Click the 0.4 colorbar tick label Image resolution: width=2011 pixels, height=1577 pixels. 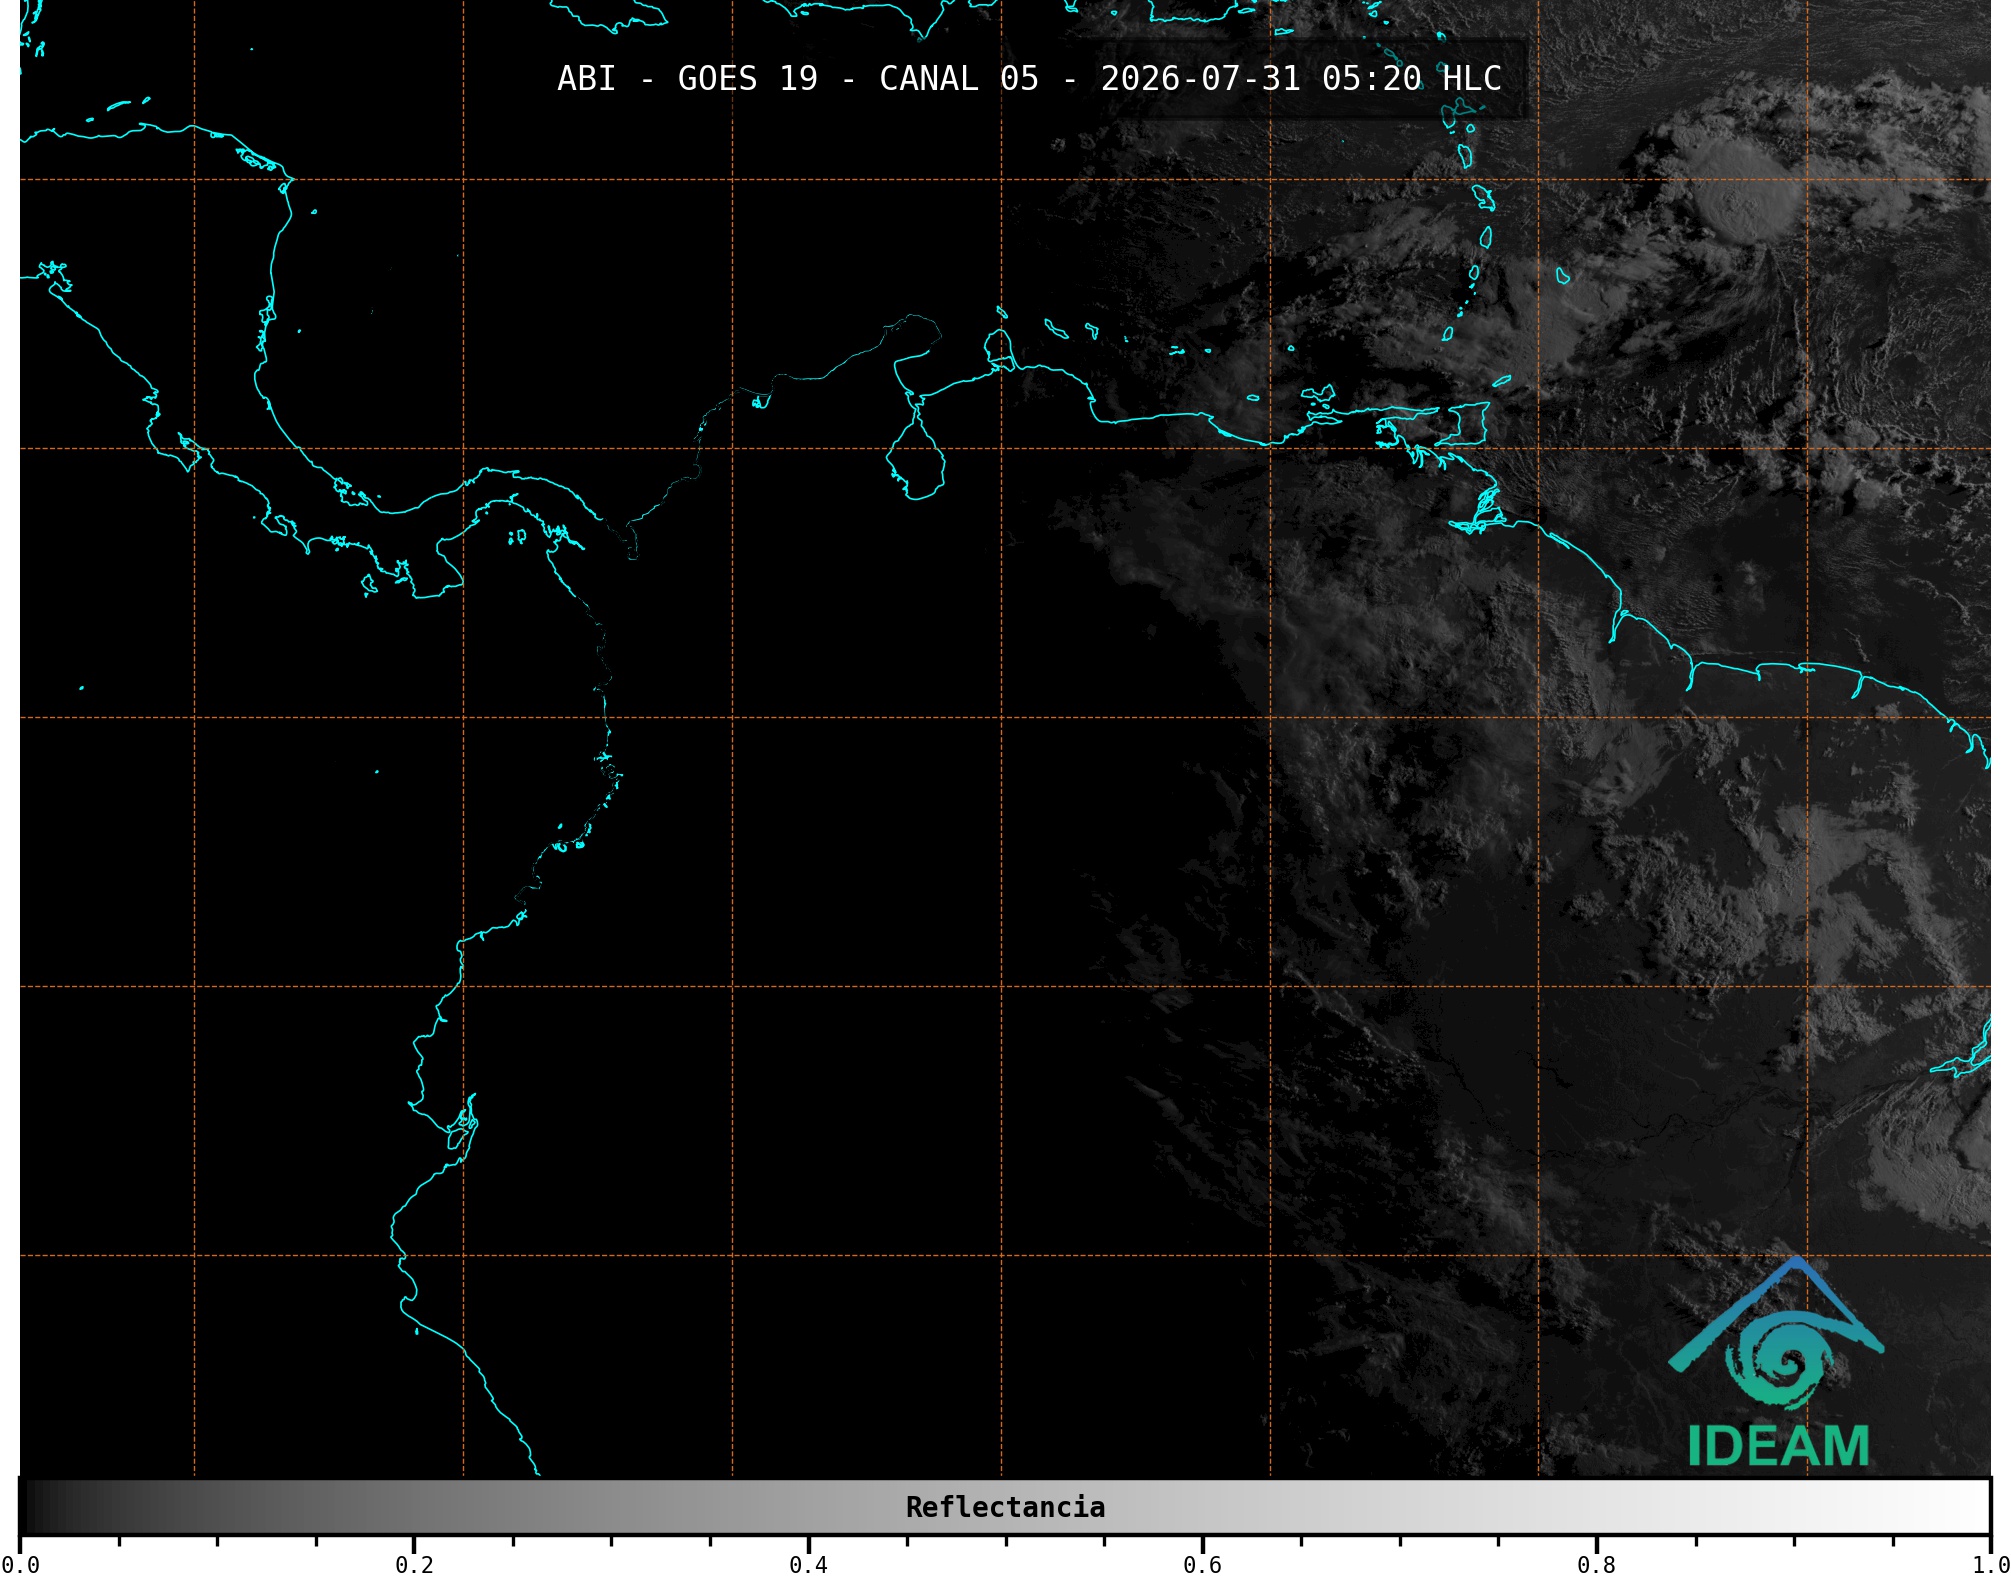click(x=808, y=1565)
